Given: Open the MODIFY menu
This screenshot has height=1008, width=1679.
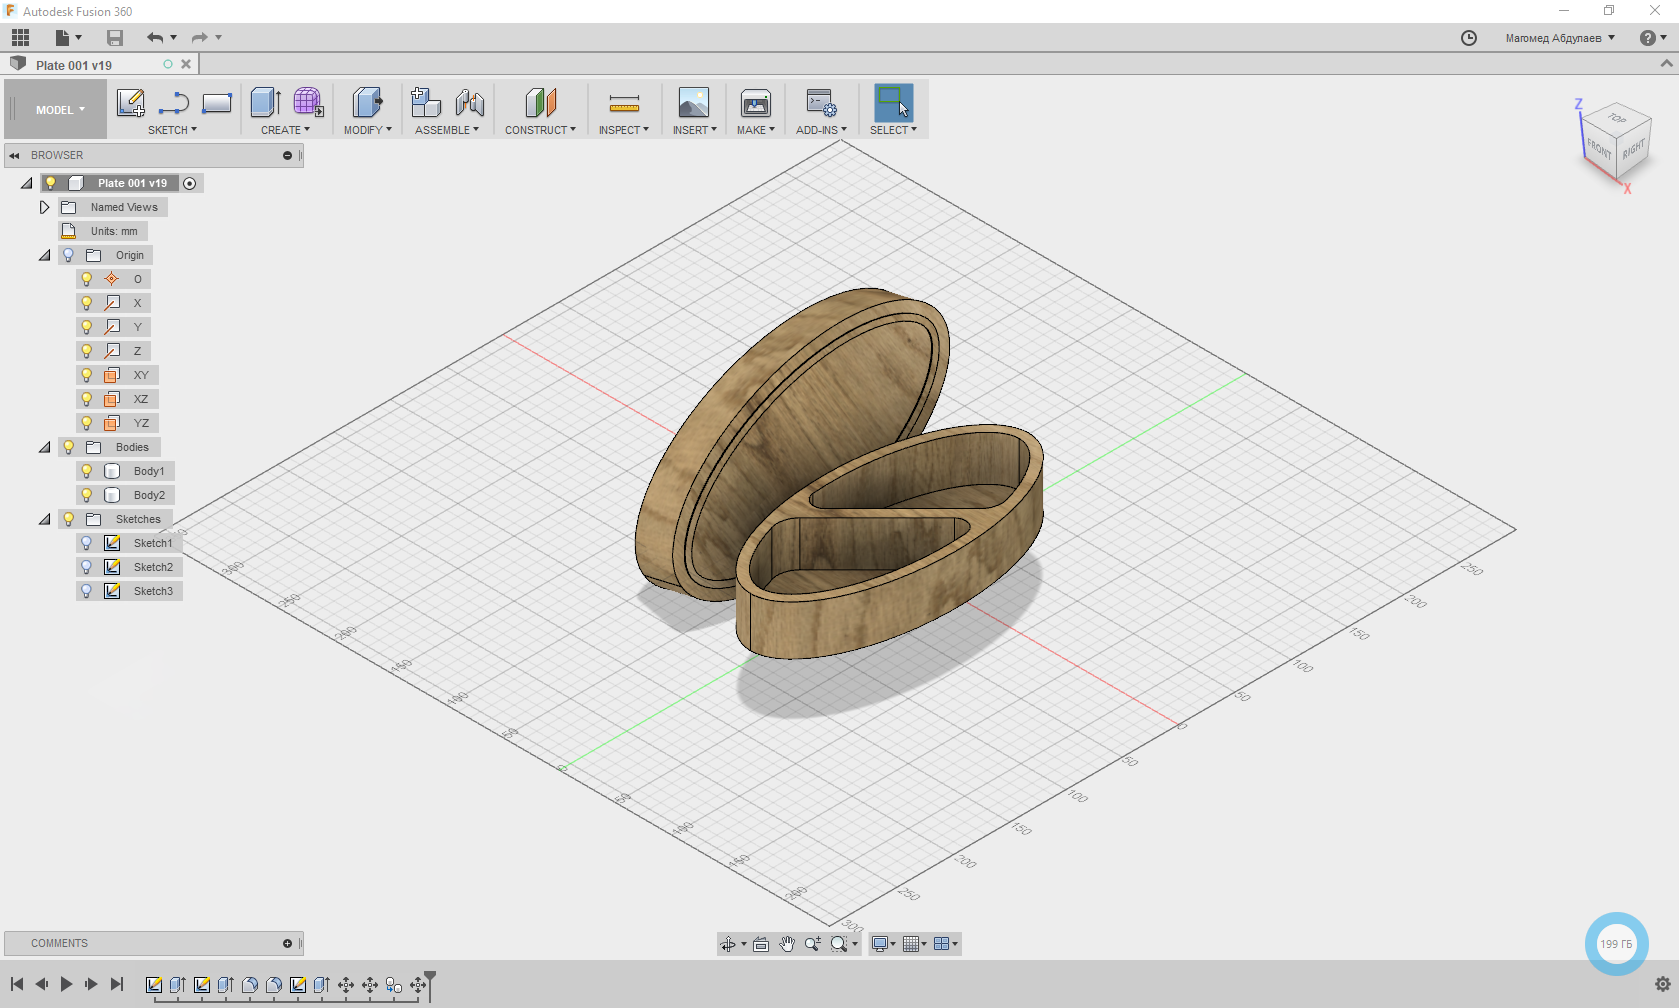Looking at the screenshot, I should click(x=367, y=130).
